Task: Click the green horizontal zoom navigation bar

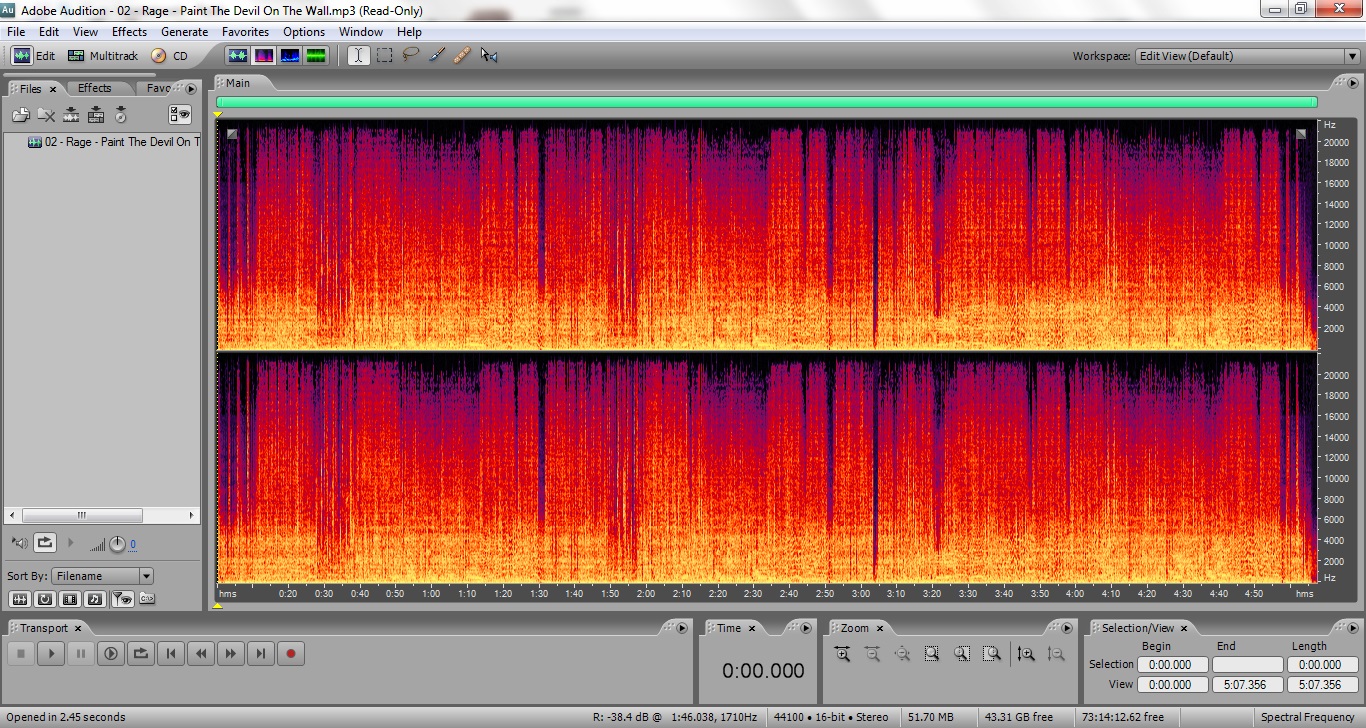Action: (766, 102)
